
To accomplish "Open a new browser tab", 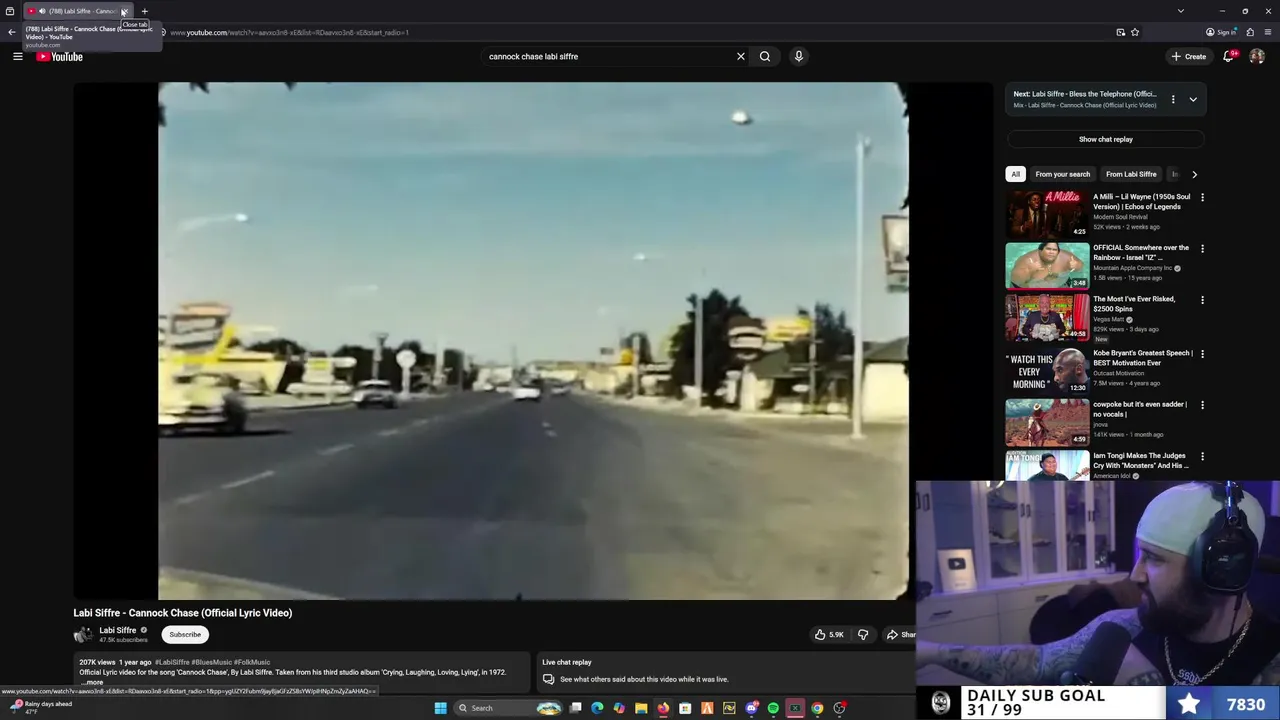I will coord(144,11).
